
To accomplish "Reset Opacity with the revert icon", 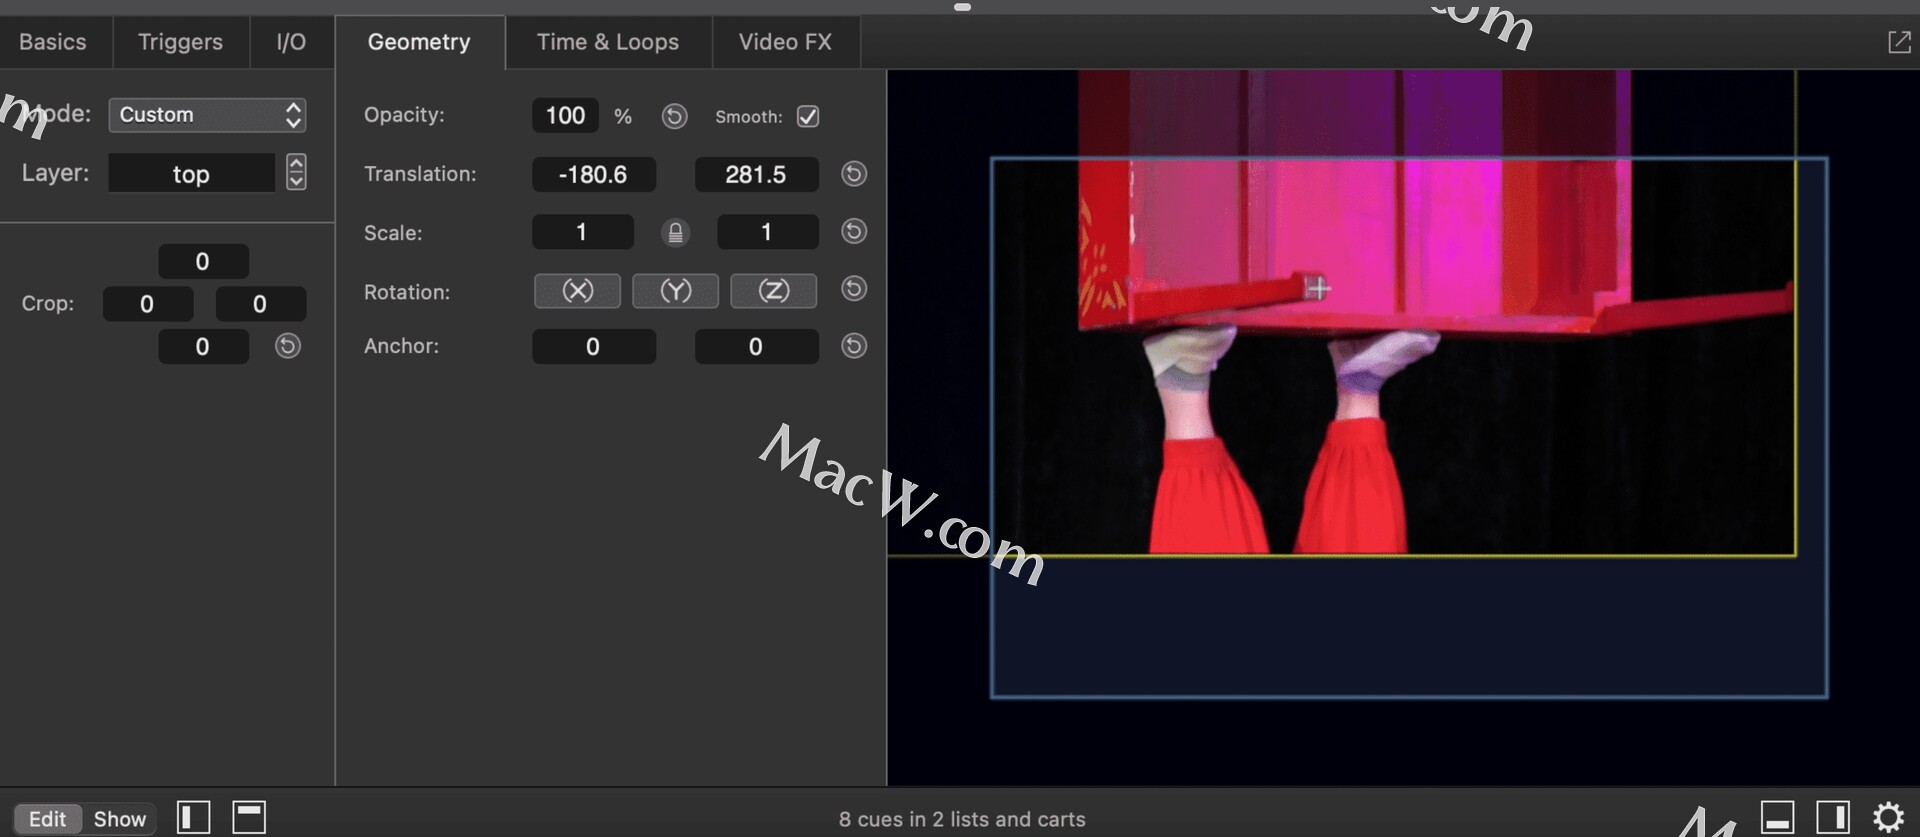I will coord(675,117).
